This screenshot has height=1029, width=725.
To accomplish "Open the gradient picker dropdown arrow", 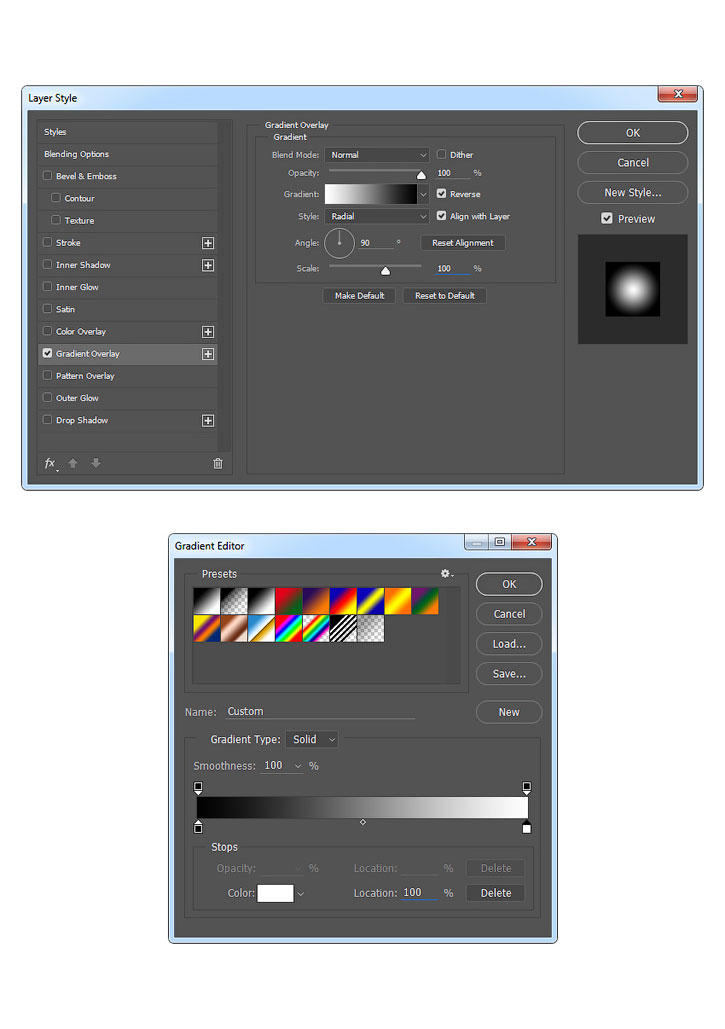I will pos(423,194).
